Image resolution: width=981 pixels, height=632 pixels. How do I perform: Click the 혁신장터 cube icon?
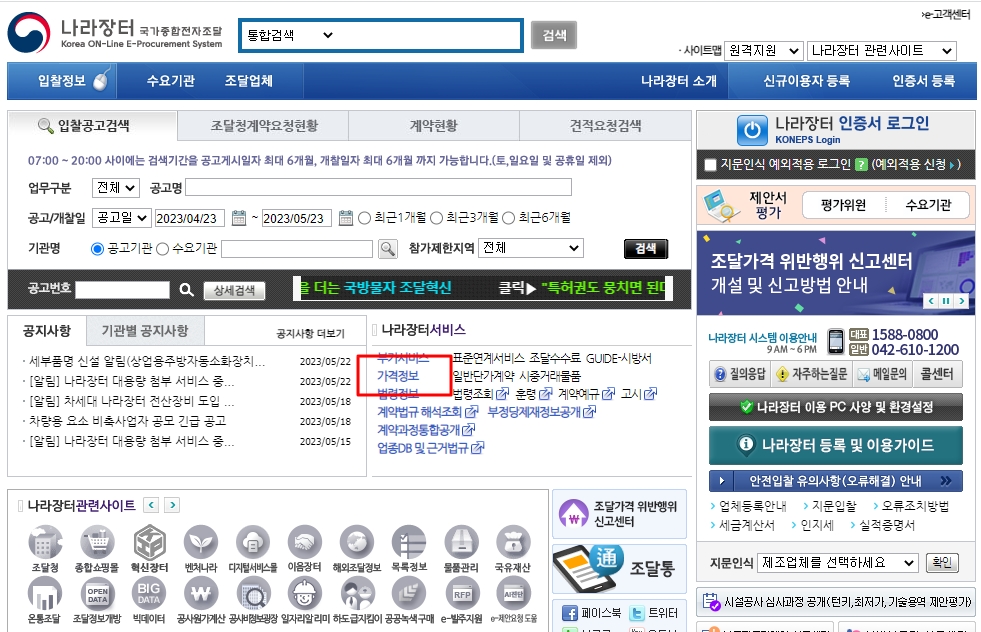[150, 543]
